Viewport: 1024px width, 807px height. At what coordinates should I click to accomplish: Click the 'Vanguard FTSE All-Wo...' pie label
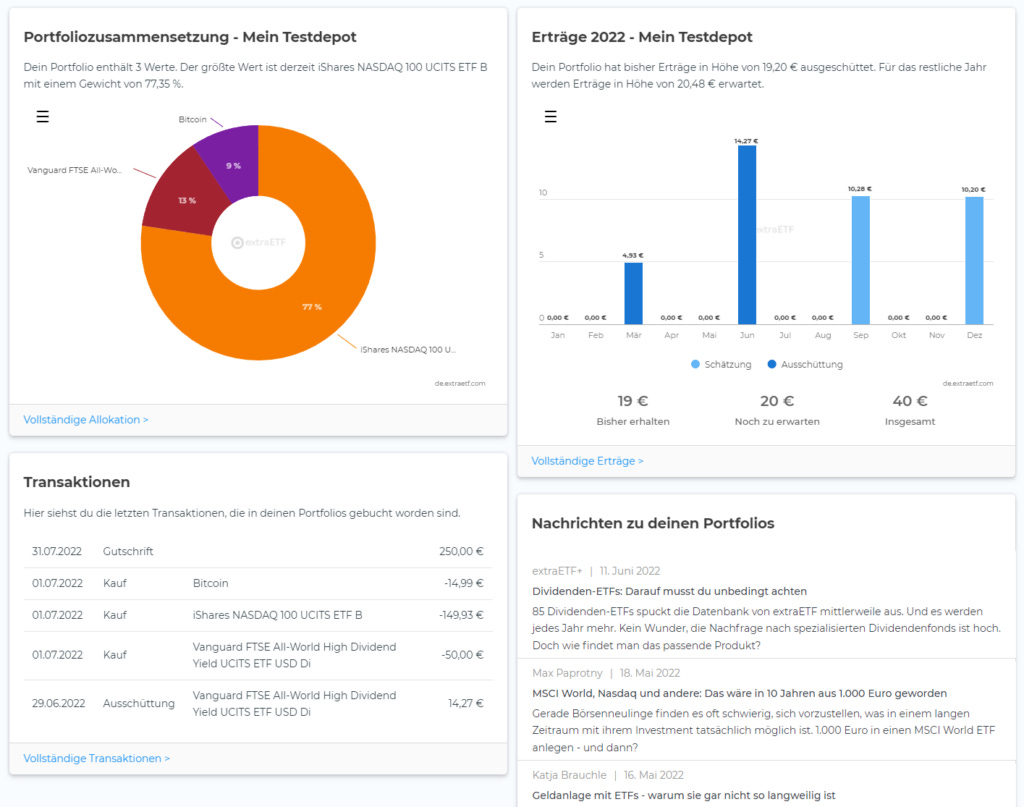pos(74,170)
